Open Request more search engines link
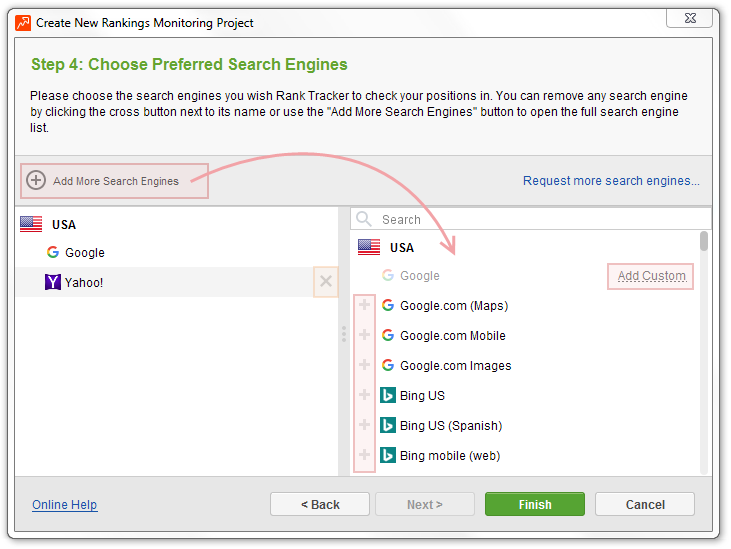Viewport: 731px width, 549px height. coord(611,180)
